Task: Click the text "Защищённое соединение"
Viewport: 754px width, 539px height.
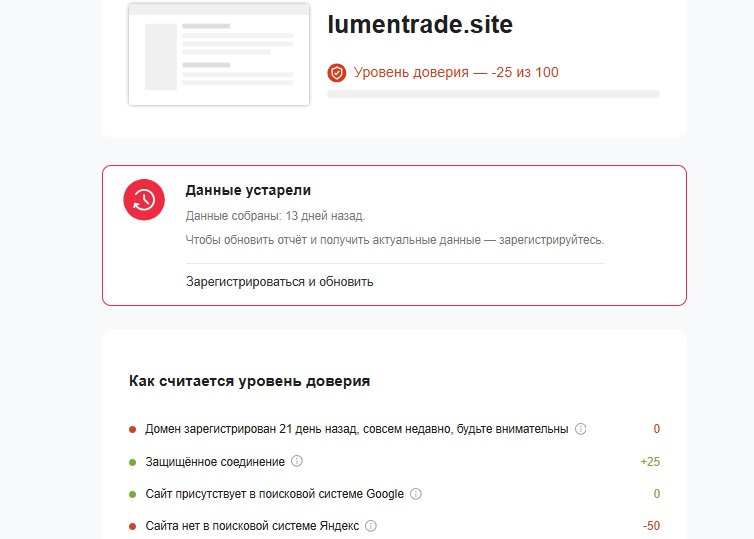Action: [x=215, y=462]
